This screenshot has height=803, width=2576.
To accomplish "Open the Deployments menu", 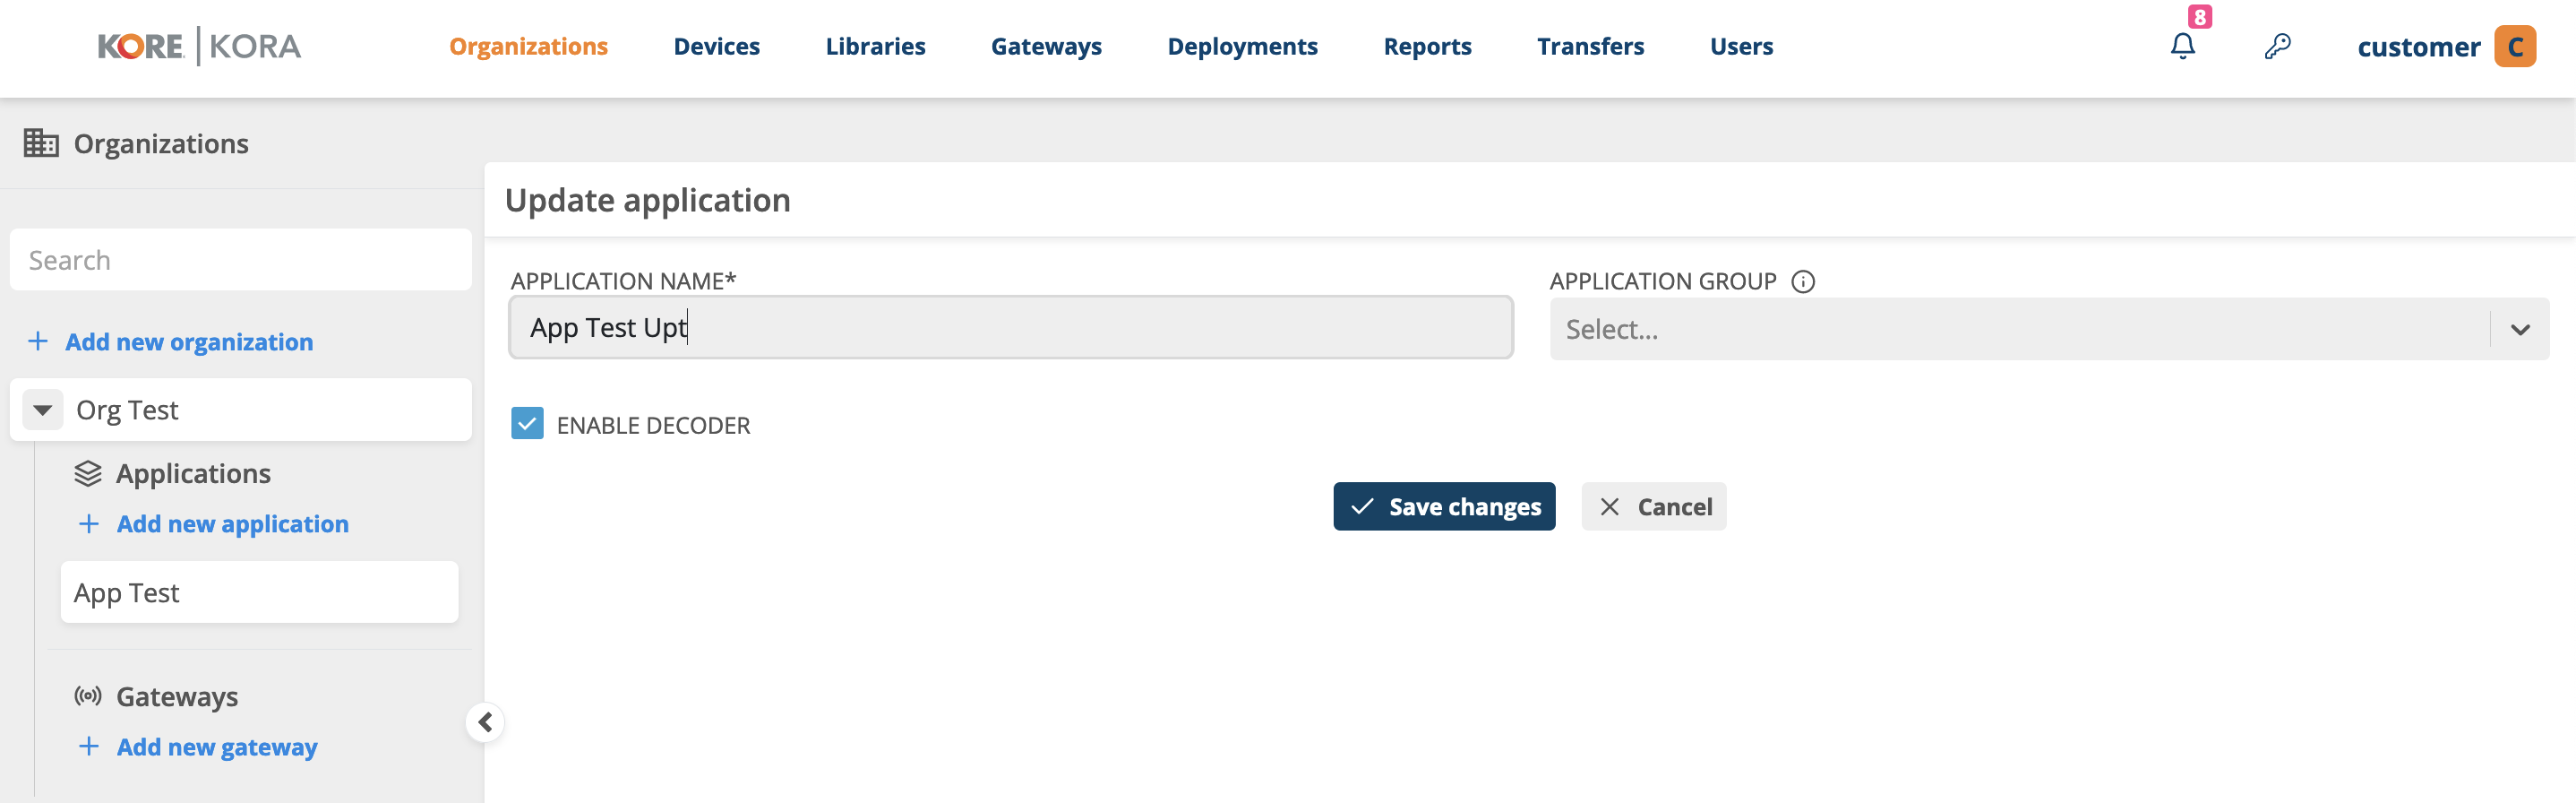I will coord(1242,46).
